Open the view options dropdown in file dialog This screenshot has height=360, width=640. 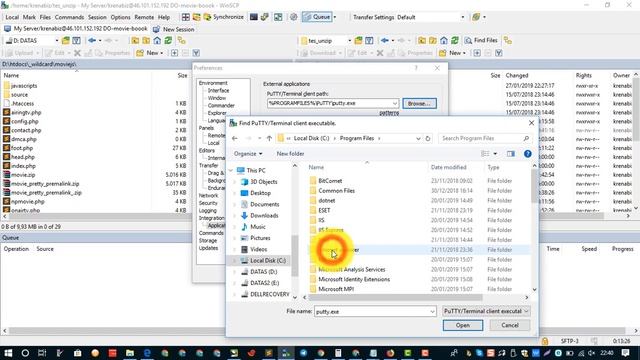point(495,154)
